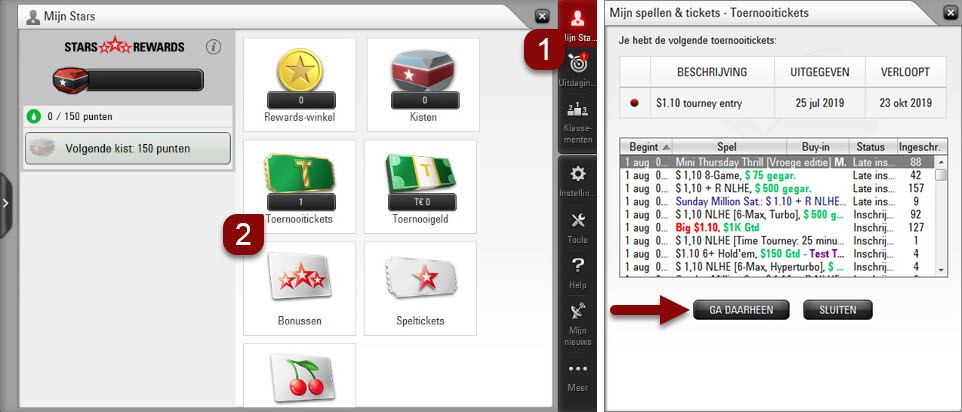
Task: Open the Speltickets star ticket tile
Action: [x=421, y=288]
